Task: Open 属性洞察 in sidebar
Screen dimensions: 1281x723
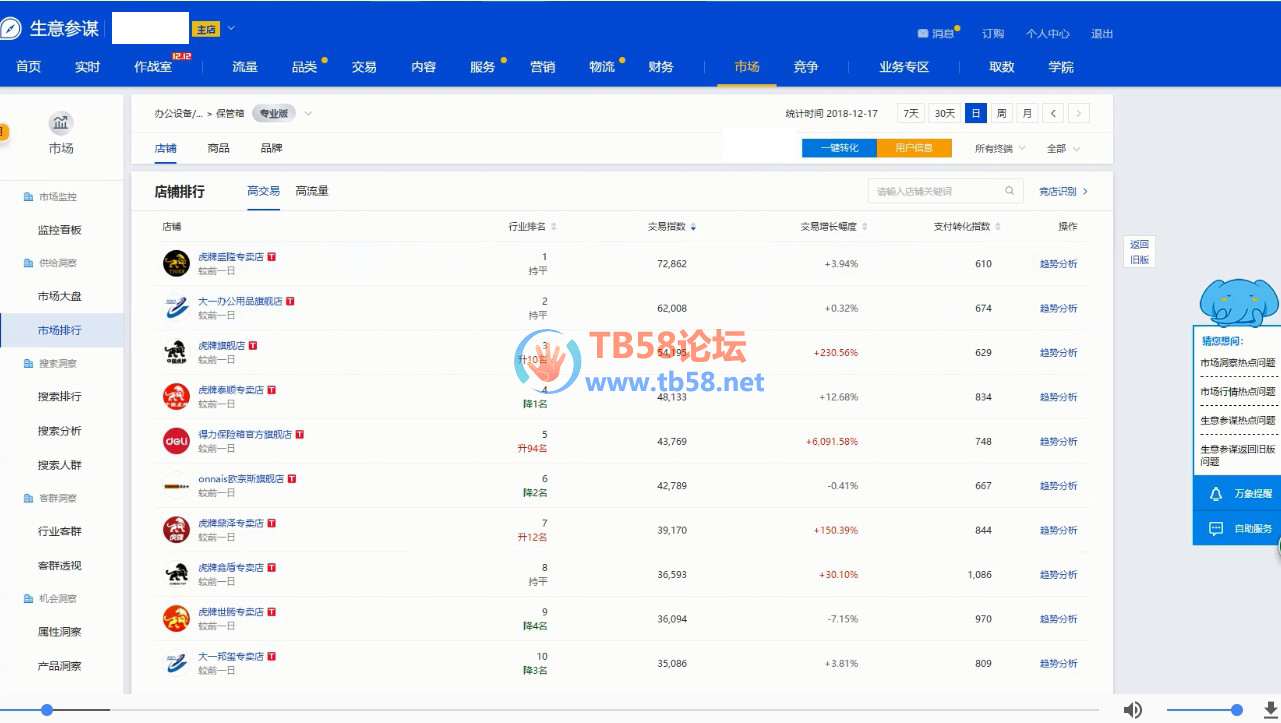Action: pyautogui.click(x=60, y=632)
